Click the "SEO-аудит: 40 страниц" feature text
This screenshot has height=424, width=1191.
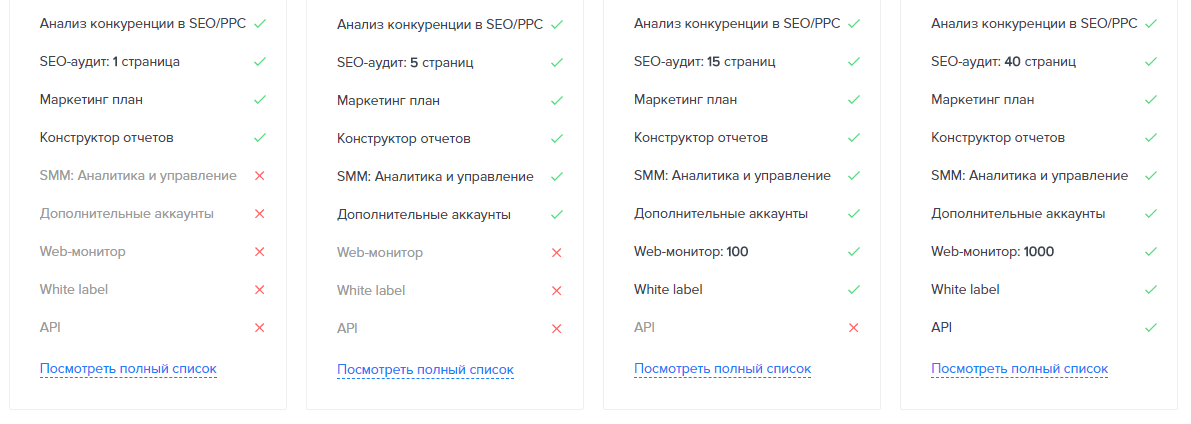point(1003,62)
